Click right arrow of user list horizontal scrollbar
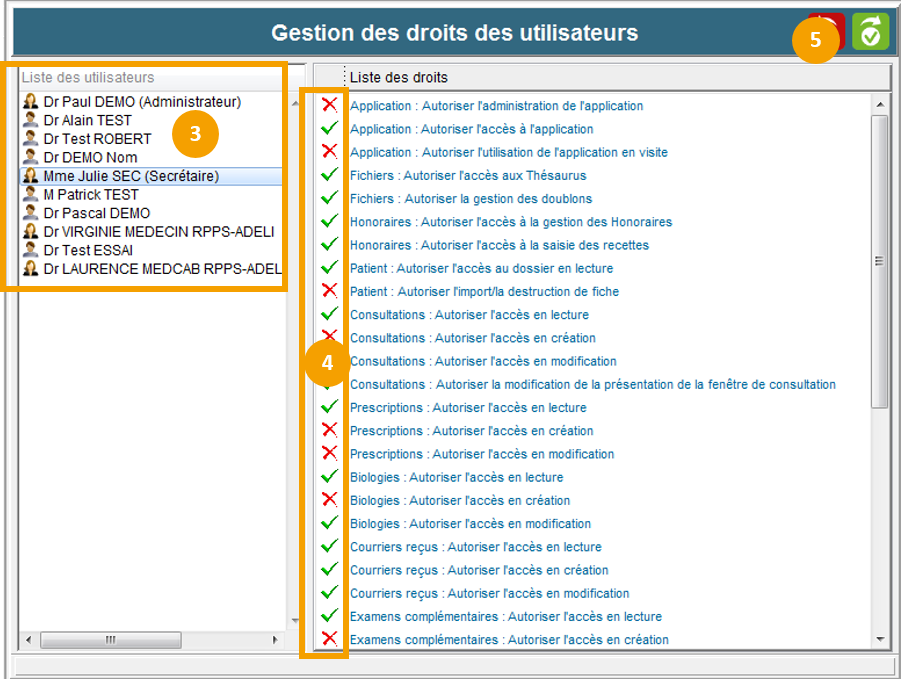 coord(276,639)
